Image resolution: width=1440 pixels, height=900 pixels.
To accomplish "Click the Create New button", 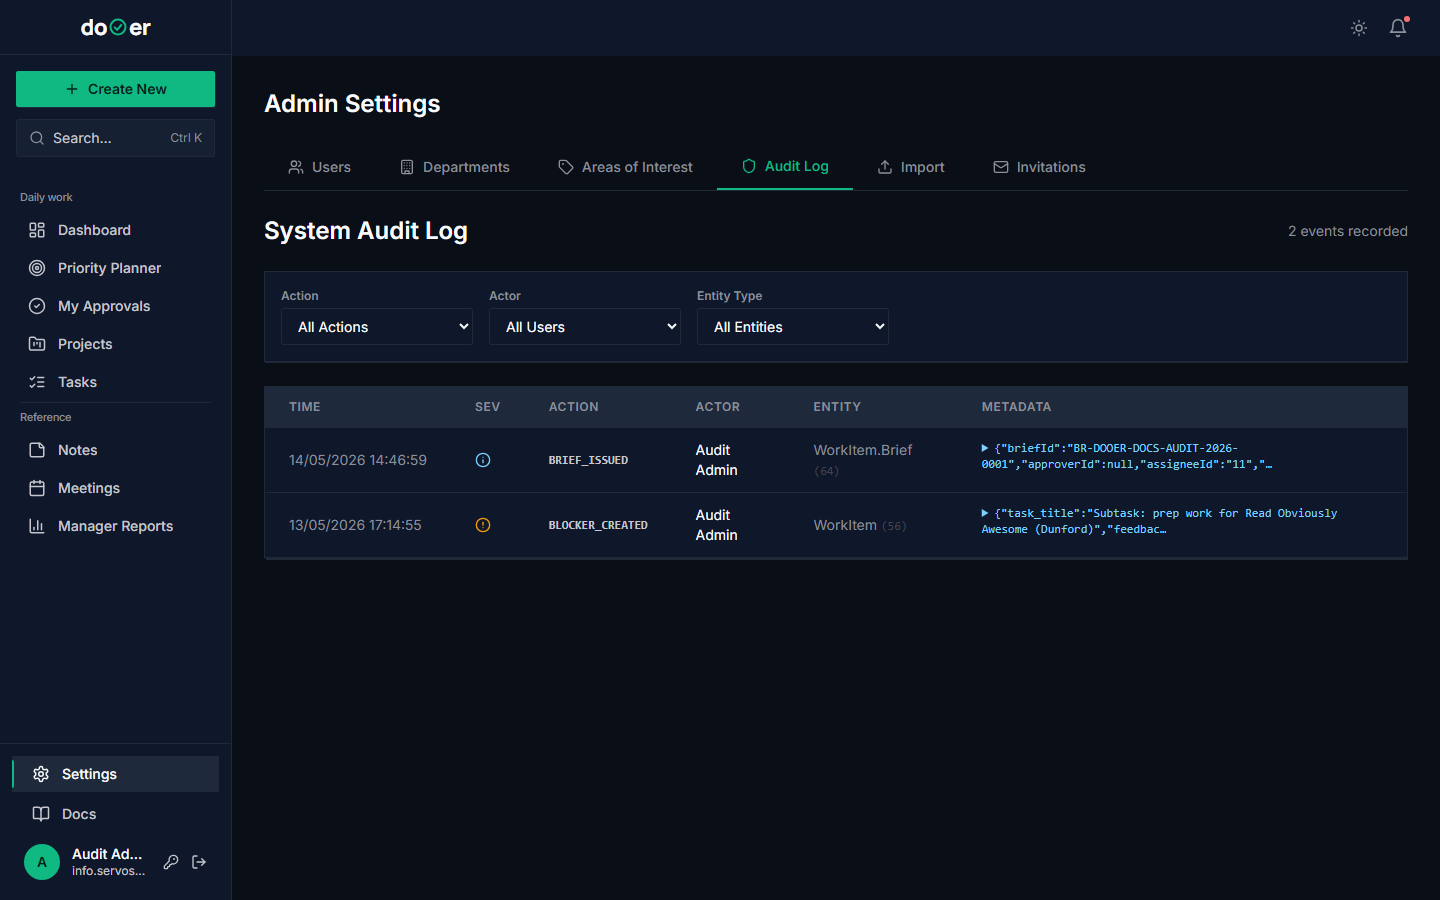I will [116, 89].
